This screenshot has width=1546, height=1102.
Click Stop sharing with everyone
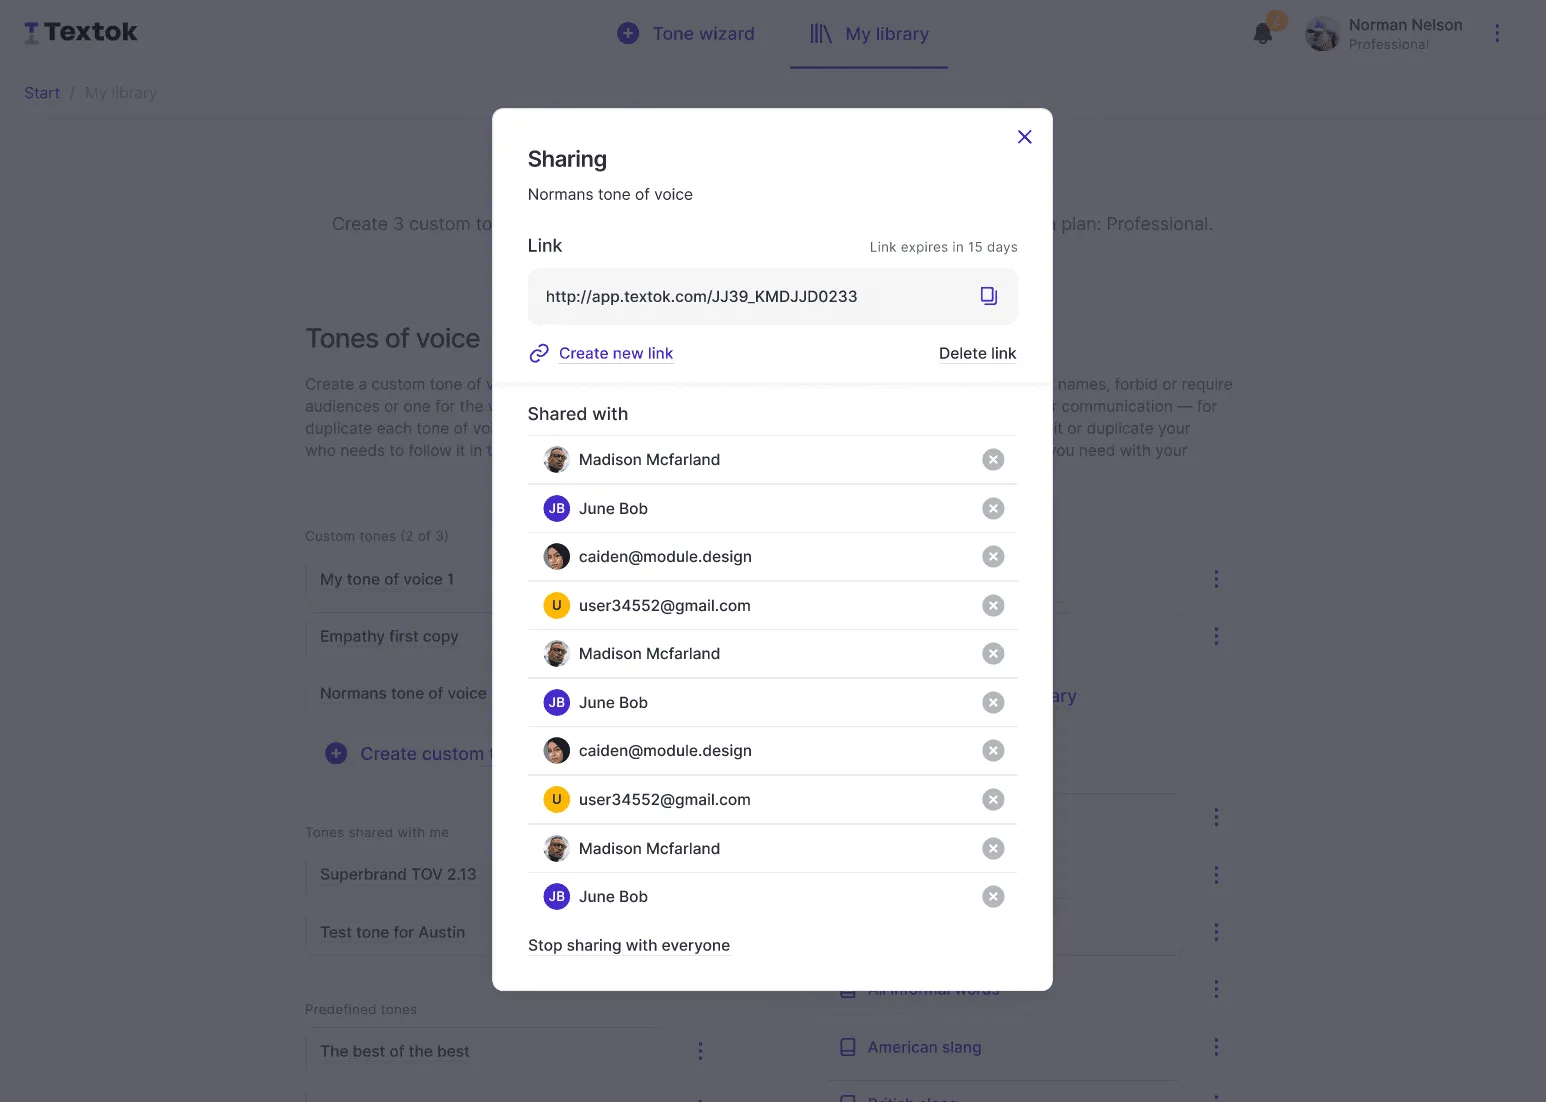(629, 945)
